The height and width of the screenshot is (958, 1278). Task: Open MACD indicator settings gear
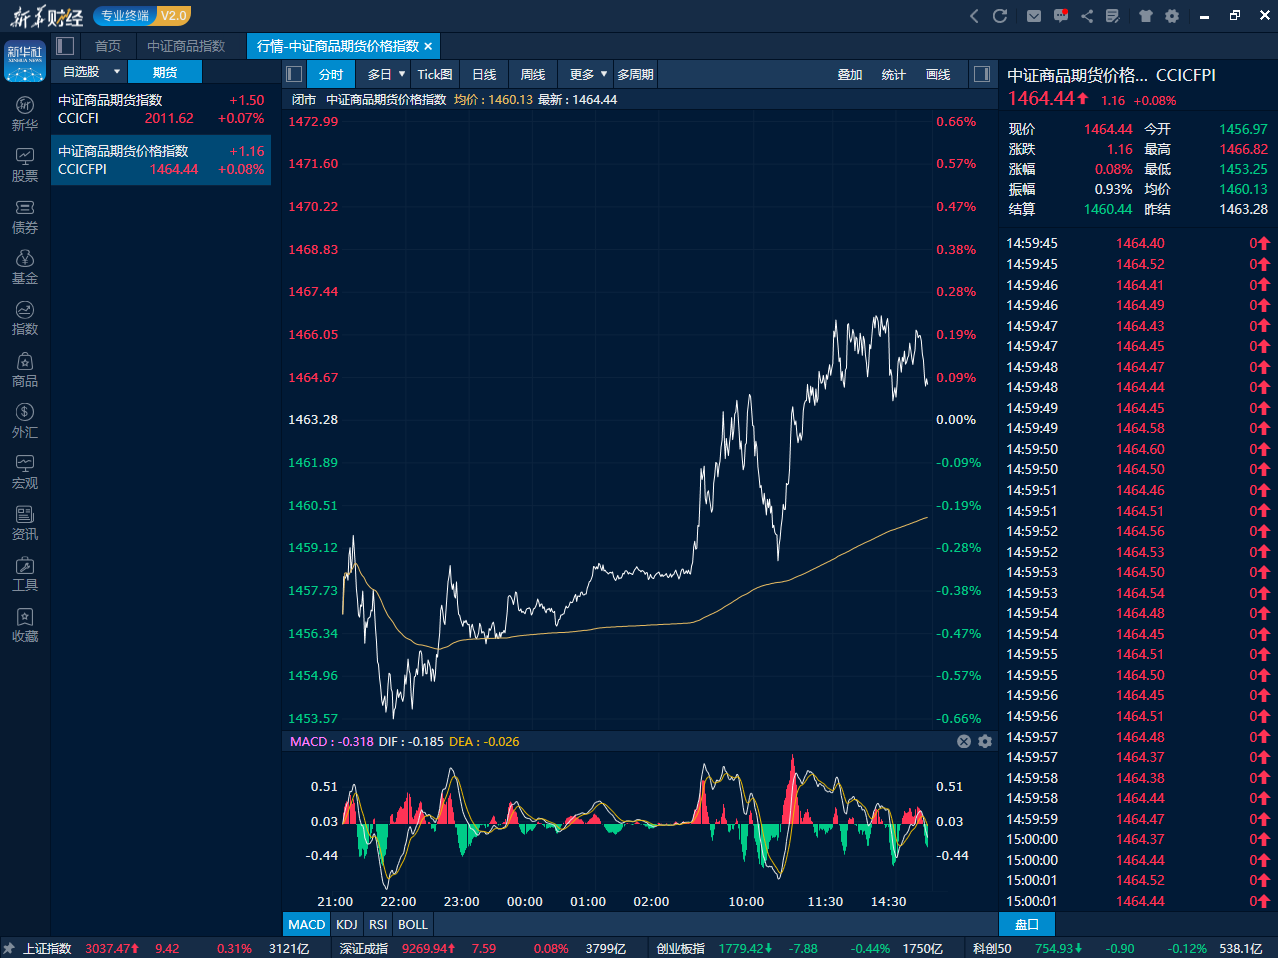(x=985, y=741)
